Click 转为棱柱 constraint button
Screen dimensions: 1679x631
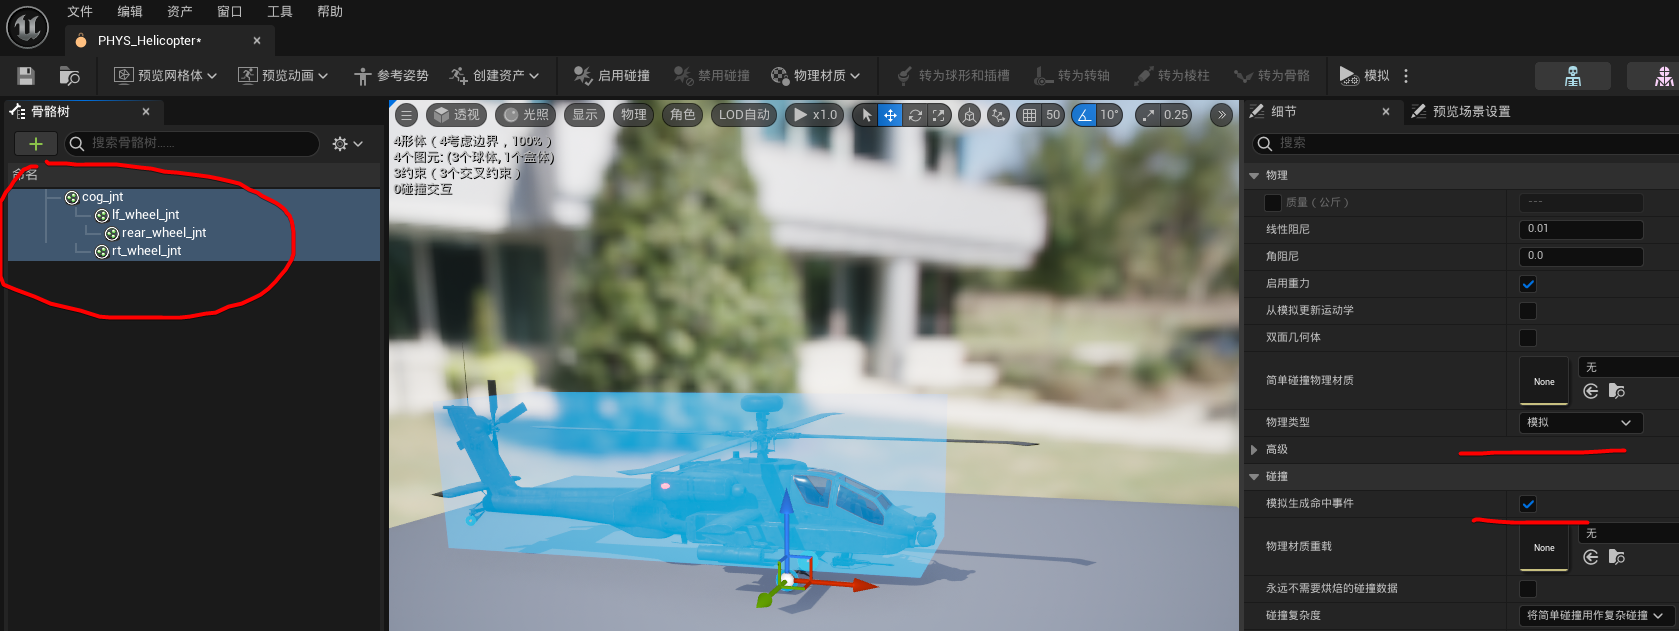pyautogui.click(x=1171, y=76)
